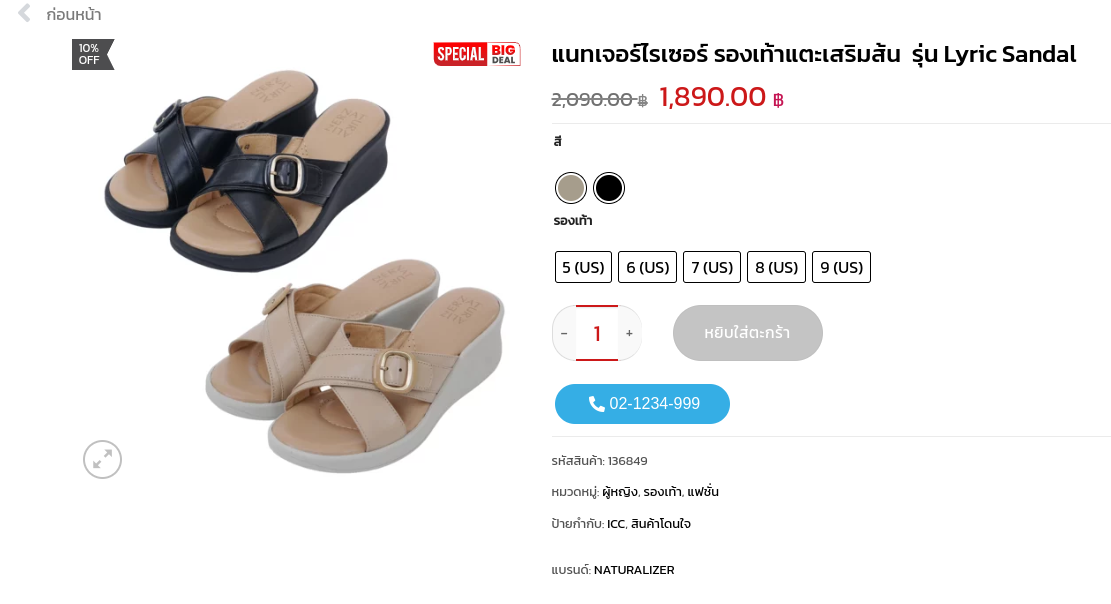
Task: Click the back chevron arrow icon
Action: tap(24, 13)
